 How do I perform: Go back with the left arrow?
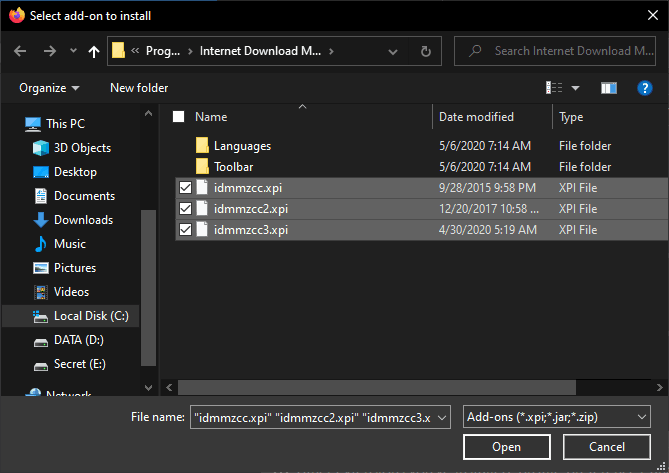(20, 52)
